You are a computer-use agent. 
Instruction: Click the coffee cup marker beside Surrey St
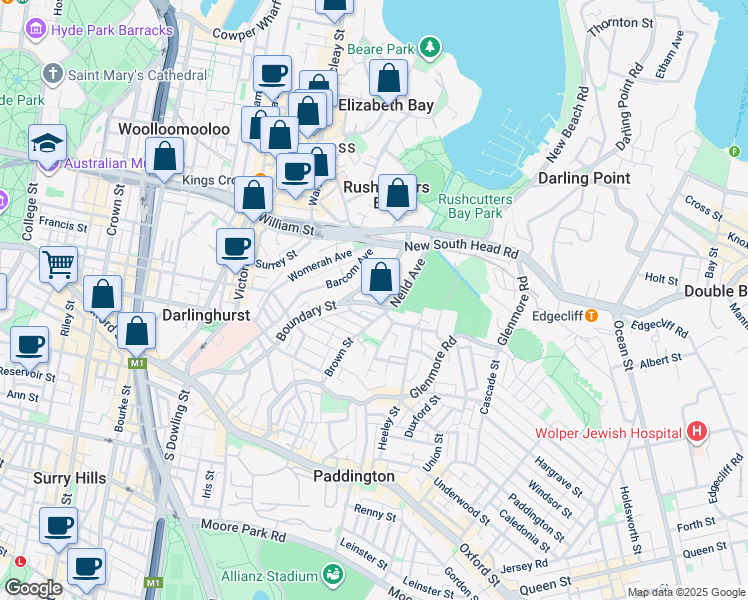(235, 248)
